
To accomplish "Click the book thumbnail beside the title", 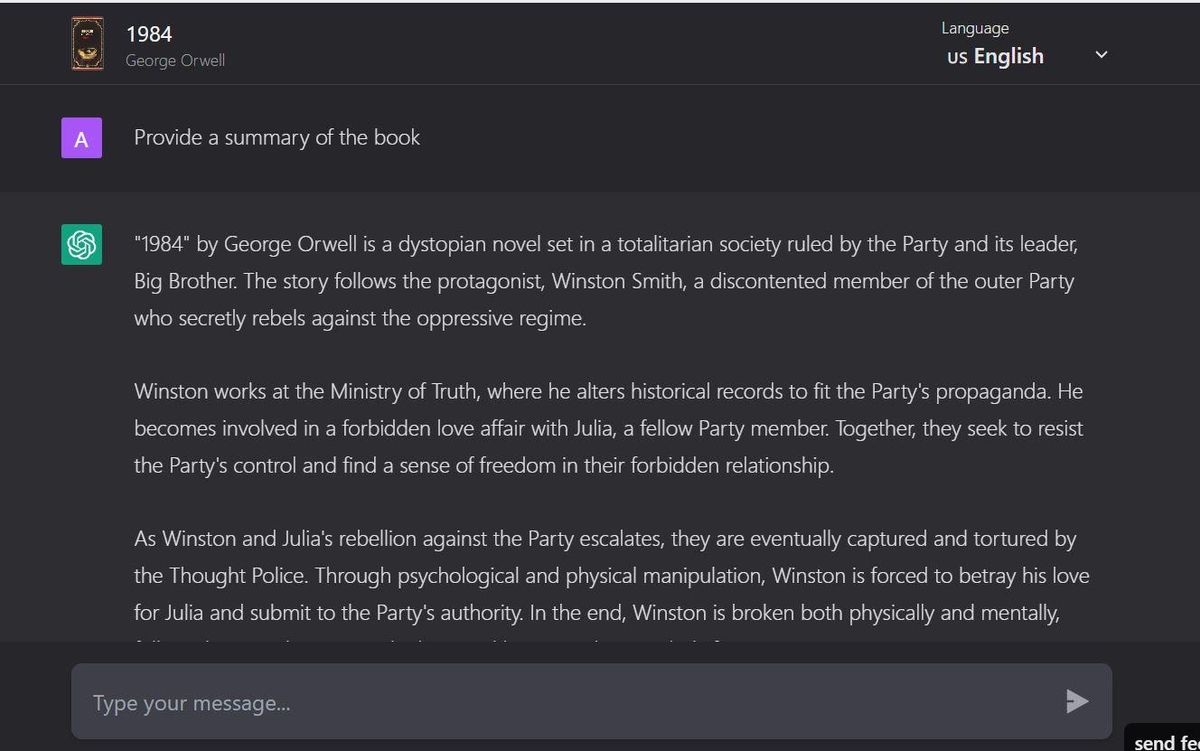I will tap(87, 43).
